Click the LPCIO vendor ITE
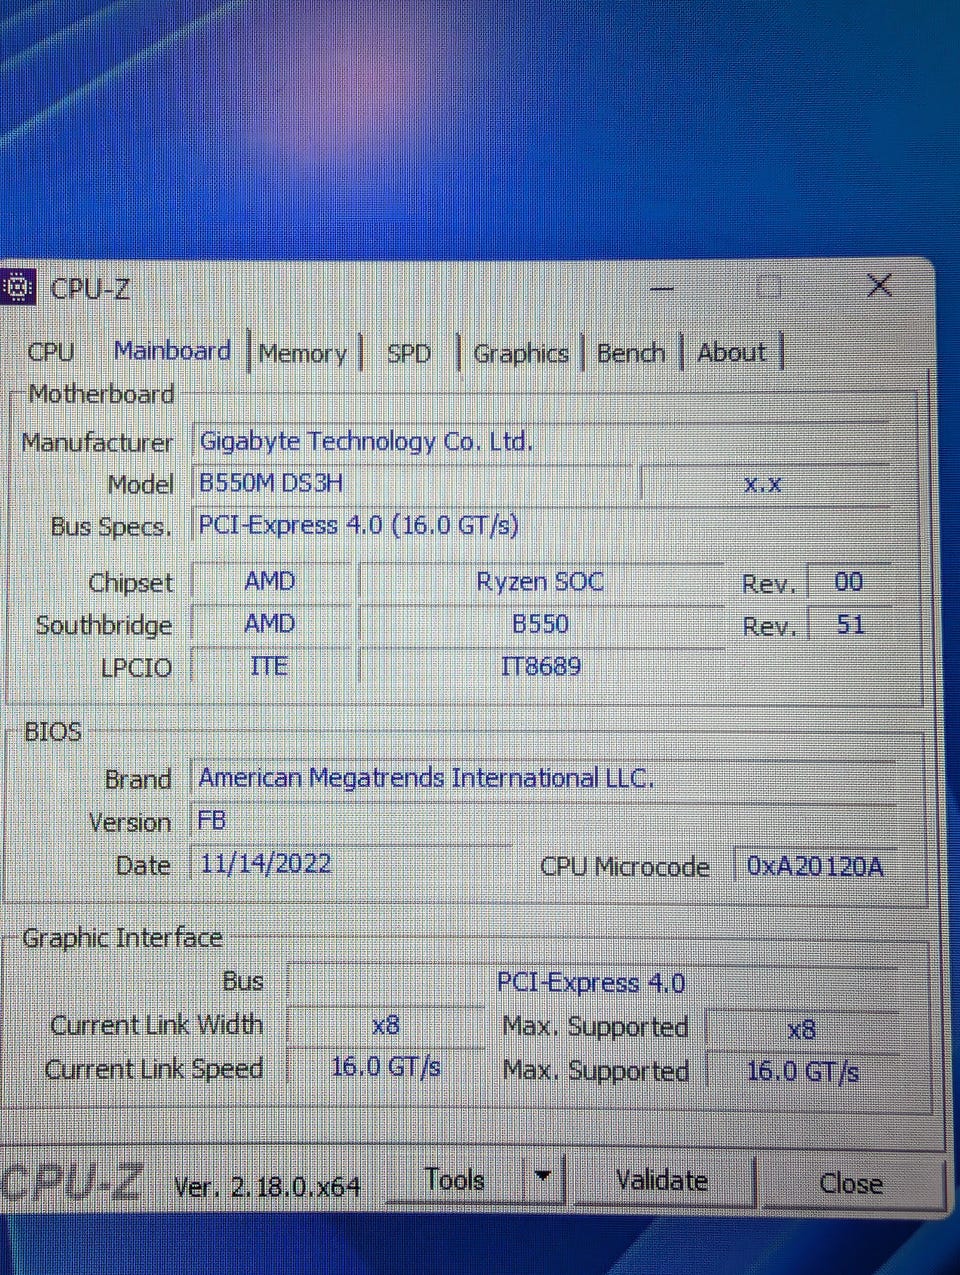This screenshot has width=960, height=1275. tap(269, 666)
